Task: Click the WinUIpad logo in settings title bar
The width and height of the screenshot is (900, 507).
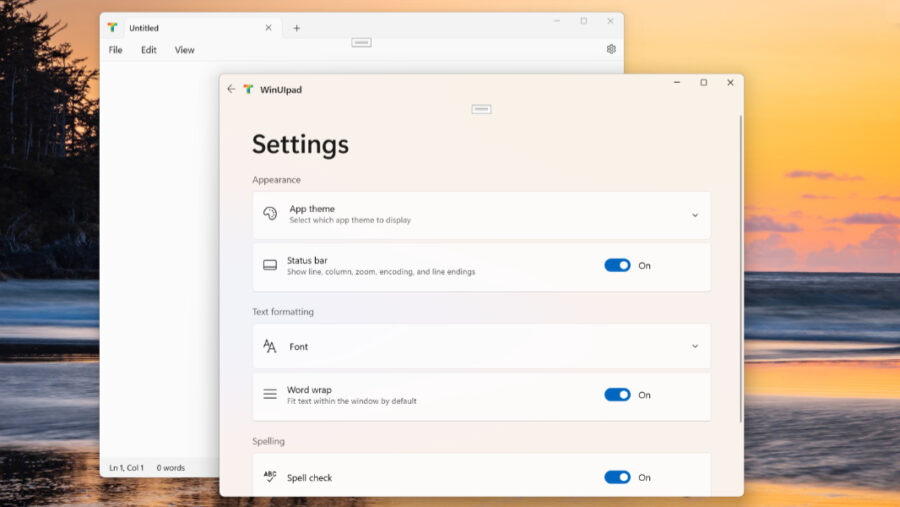Action: (248, 89)
